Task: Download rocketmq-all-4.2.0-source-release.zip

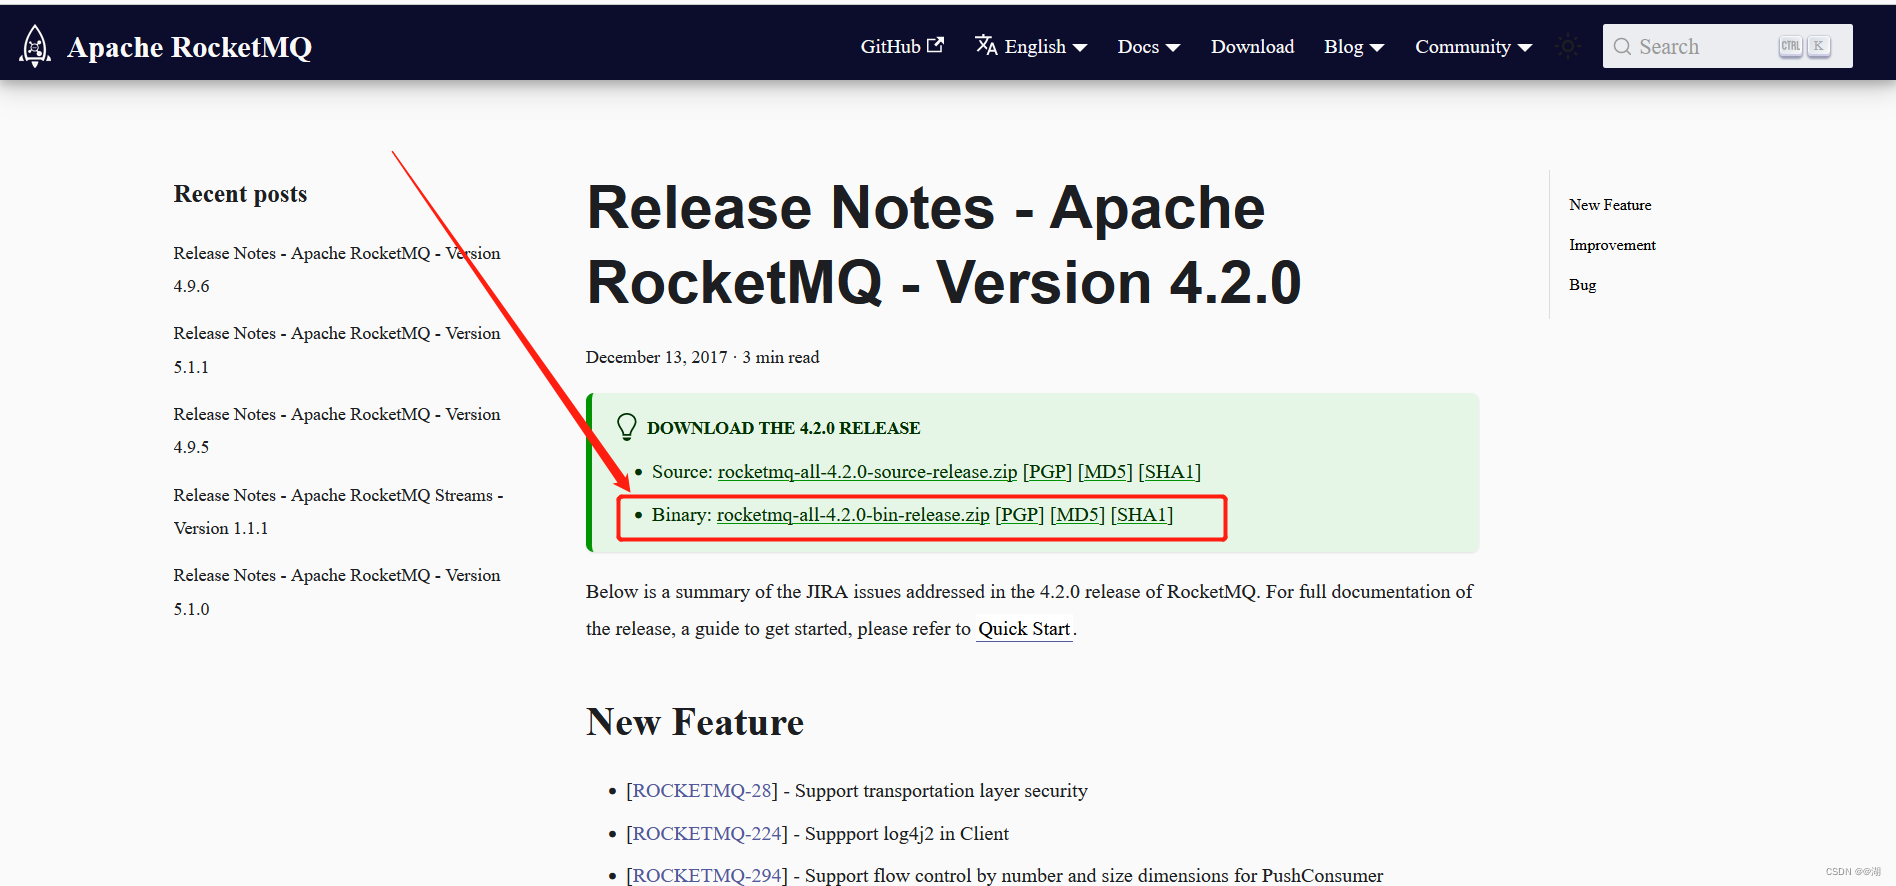Action: coord(867,472)
